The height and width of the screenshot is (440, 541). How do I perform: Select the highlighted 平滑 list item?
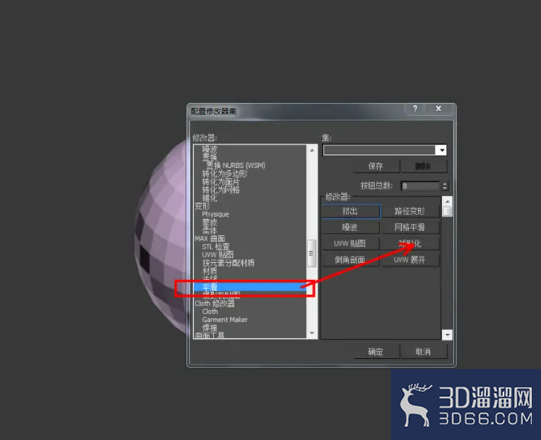[250, 287]
